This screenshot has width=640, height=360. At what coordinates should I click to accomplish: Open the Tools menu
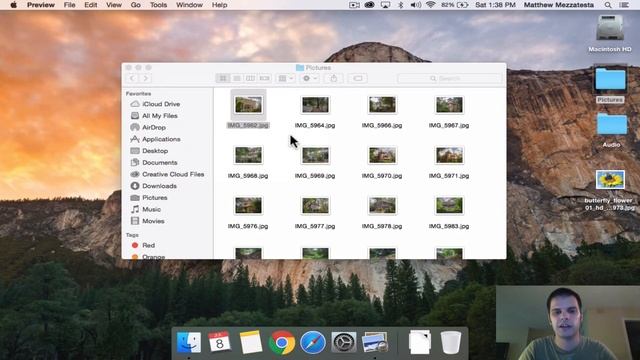[158, 5]
